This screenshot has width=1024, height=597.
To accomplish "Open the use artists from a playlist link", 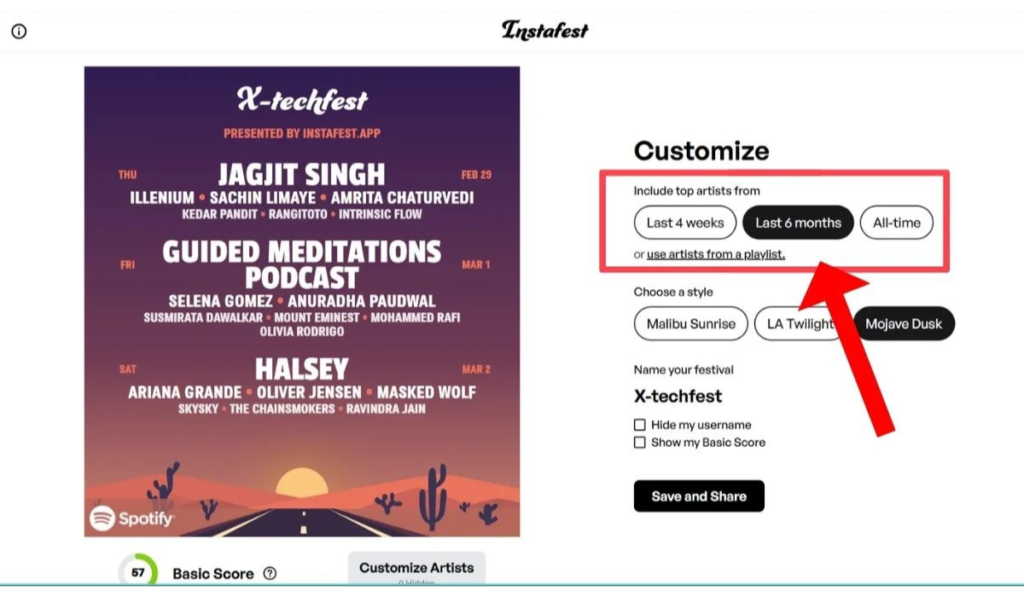I will click(x=716, y=254).
